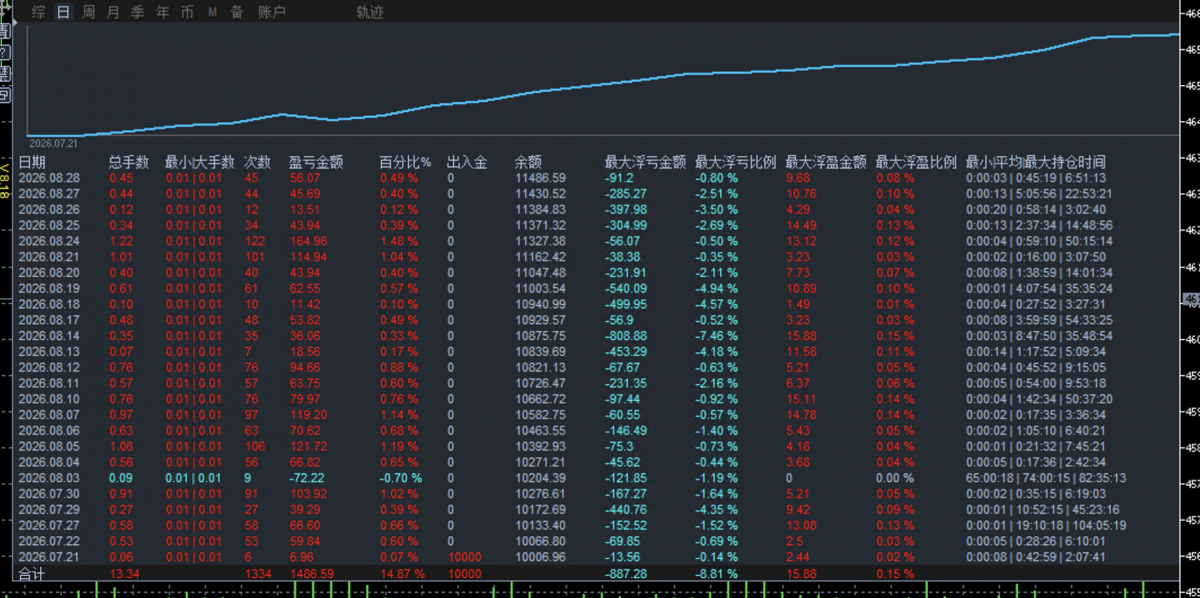Click the percentage -0.70 % cell
This screenshot has height=598, width=1200.
[400, 478]
